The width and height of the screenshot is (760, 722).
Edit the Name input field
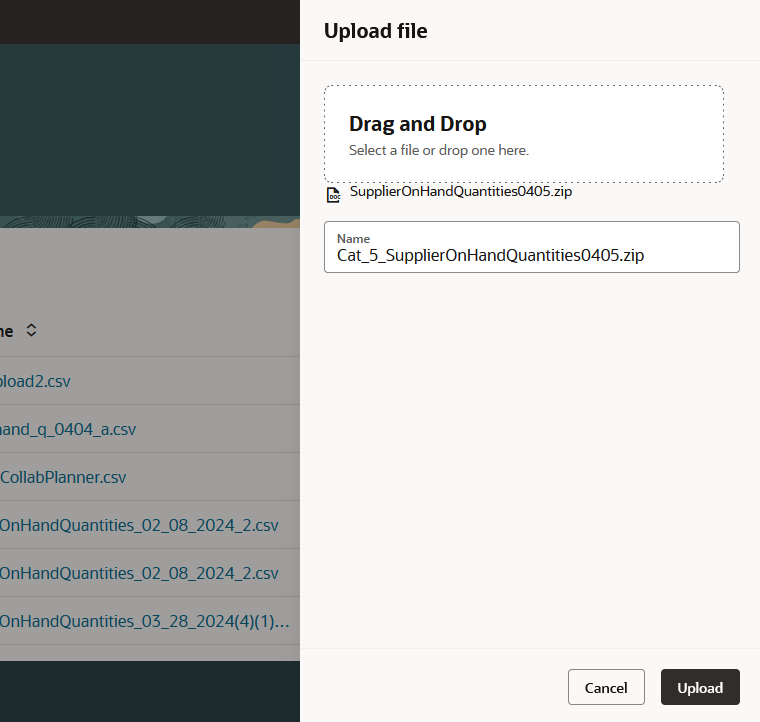[532, 247]
